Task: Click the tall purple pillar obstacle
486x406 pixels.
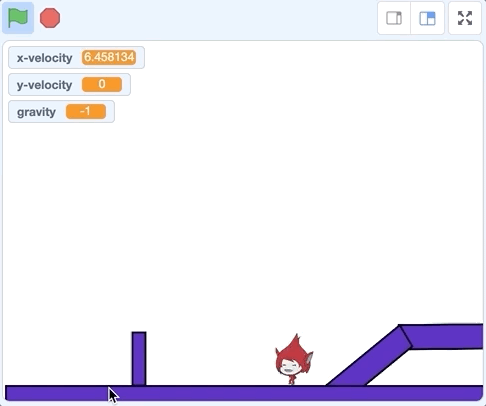Action: 139,359
